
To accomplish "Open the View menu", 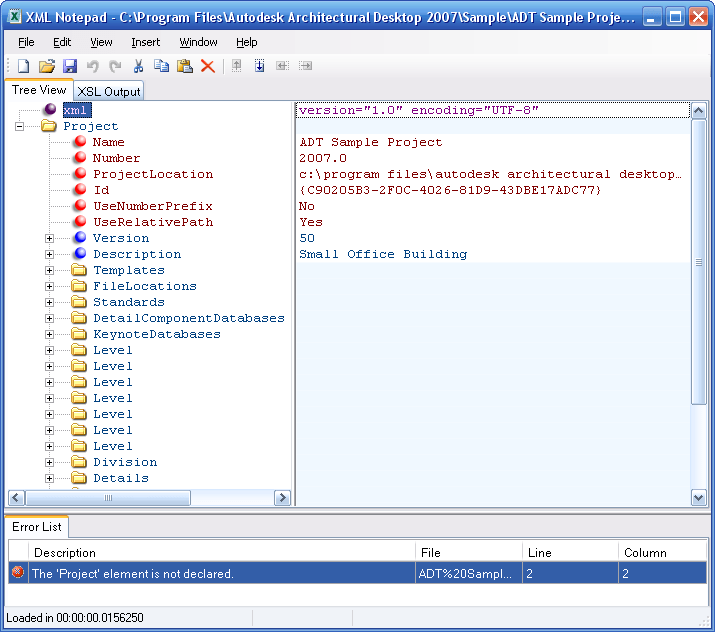I will [x=101, y=42].
